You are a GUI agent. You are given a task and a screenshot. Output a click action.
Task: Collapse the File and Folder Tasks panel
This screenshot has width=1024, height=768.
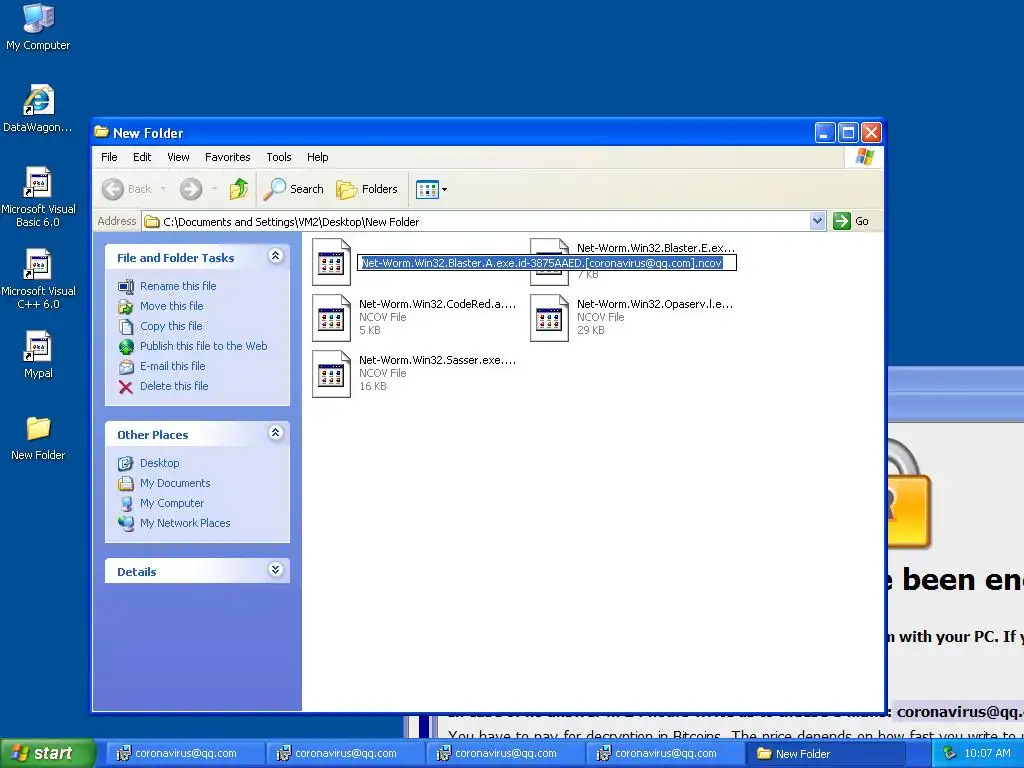276,256
